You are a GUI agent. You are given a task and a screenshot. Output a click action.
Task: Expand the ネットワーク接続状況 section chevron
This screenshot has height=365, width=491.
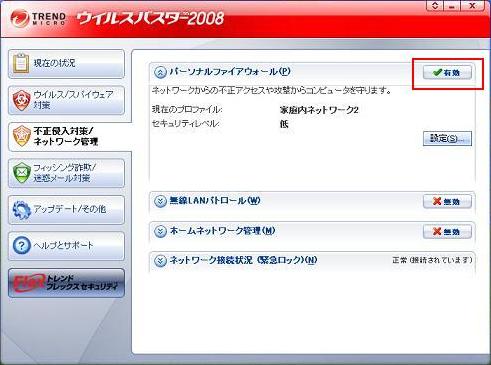[x=160, y=261]
